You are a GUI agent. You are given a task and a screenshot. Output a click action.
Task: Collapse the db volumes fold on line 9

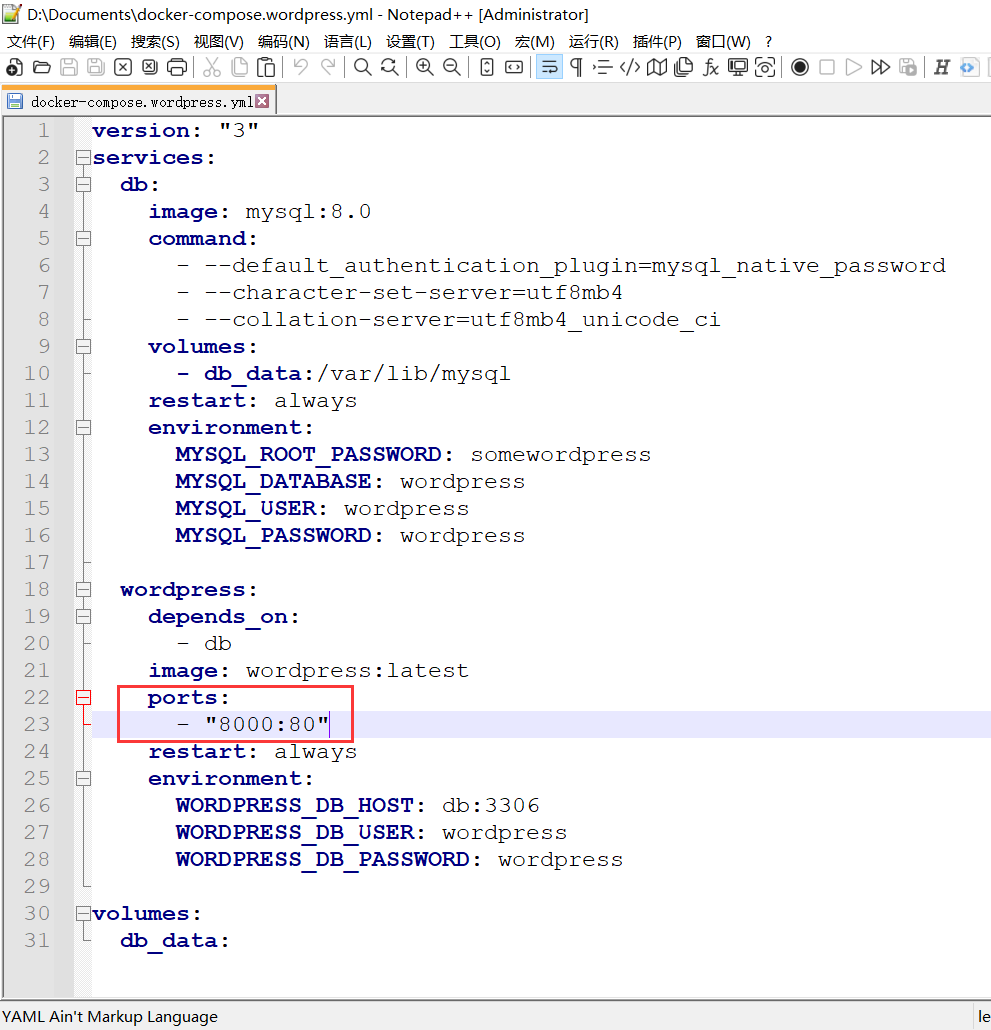coord(83,346)
